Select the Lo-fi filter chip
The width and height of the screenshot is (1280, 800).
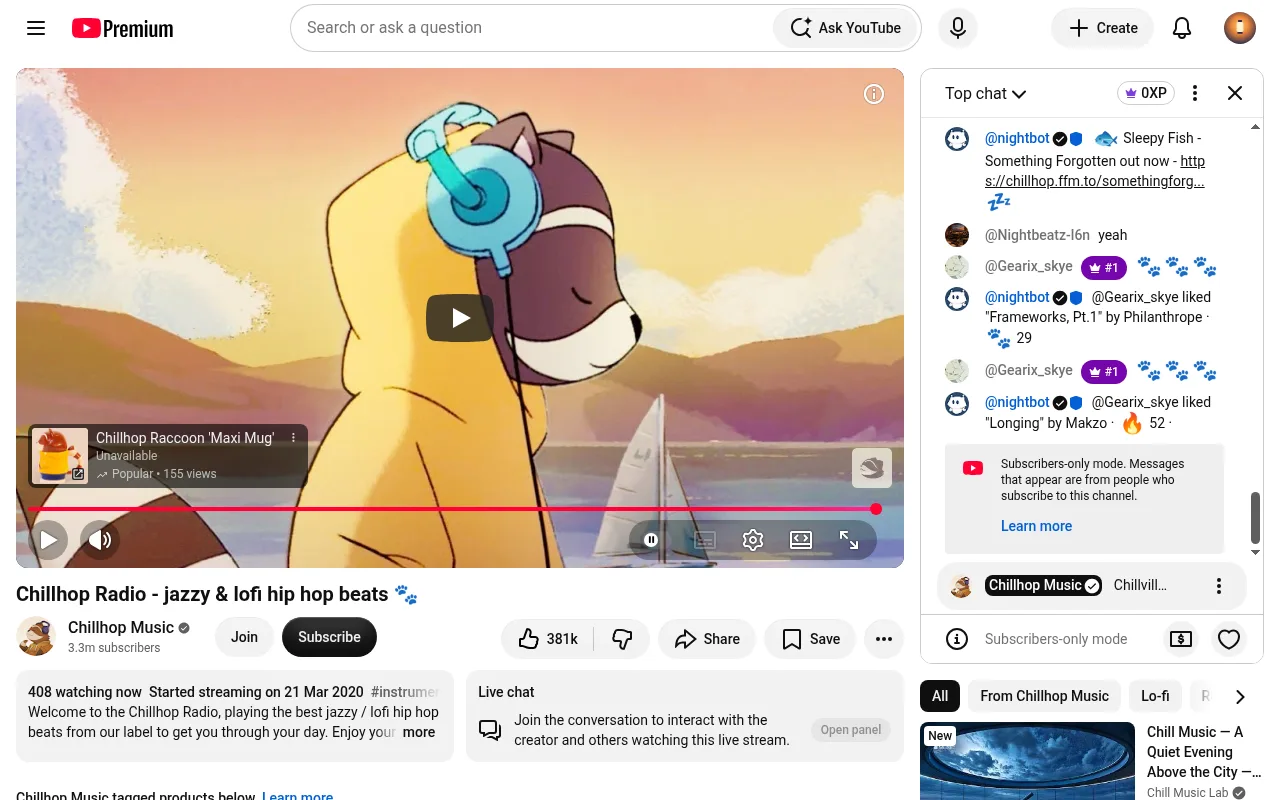(x=1155, y=696)
